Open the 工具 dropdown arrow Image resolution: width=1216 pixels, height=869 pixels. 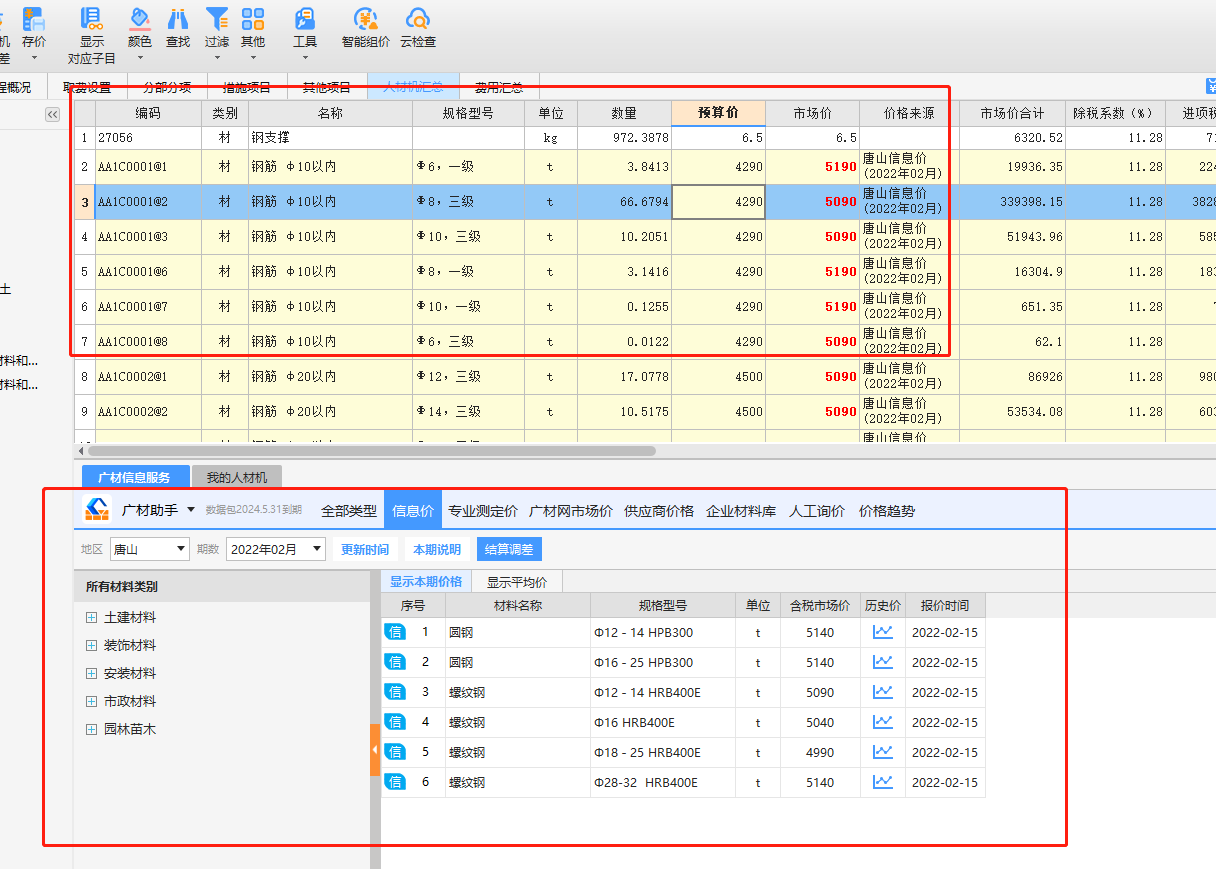[305, 58]
